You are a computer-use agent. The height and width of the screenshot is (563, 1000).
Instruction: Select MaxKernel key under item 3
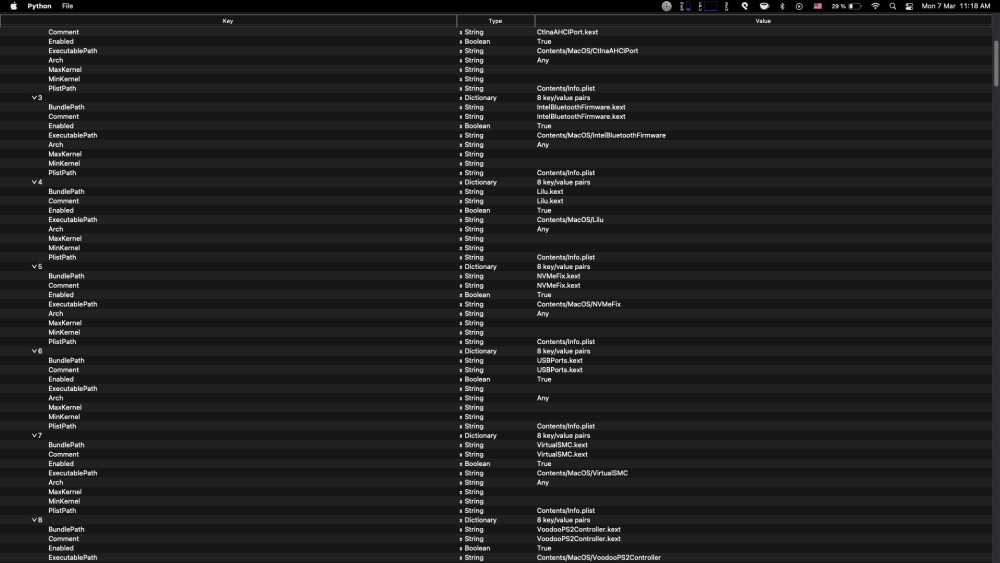point(65,154)
